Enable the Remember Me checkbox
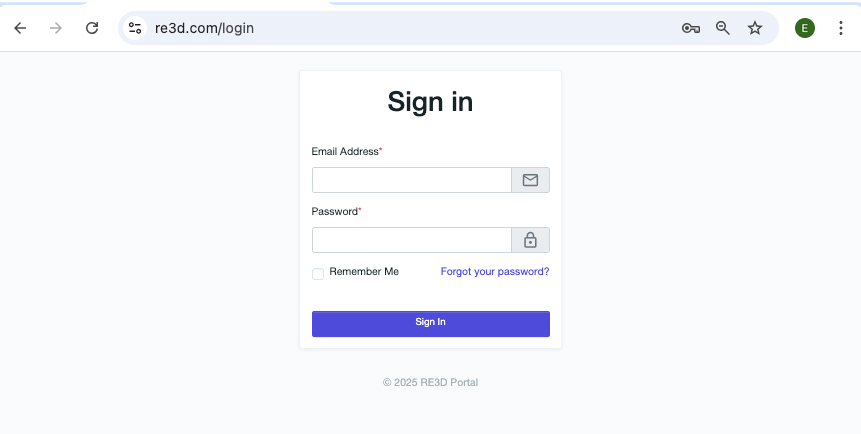This screenshot has width=861, height=434. [318, 273]
